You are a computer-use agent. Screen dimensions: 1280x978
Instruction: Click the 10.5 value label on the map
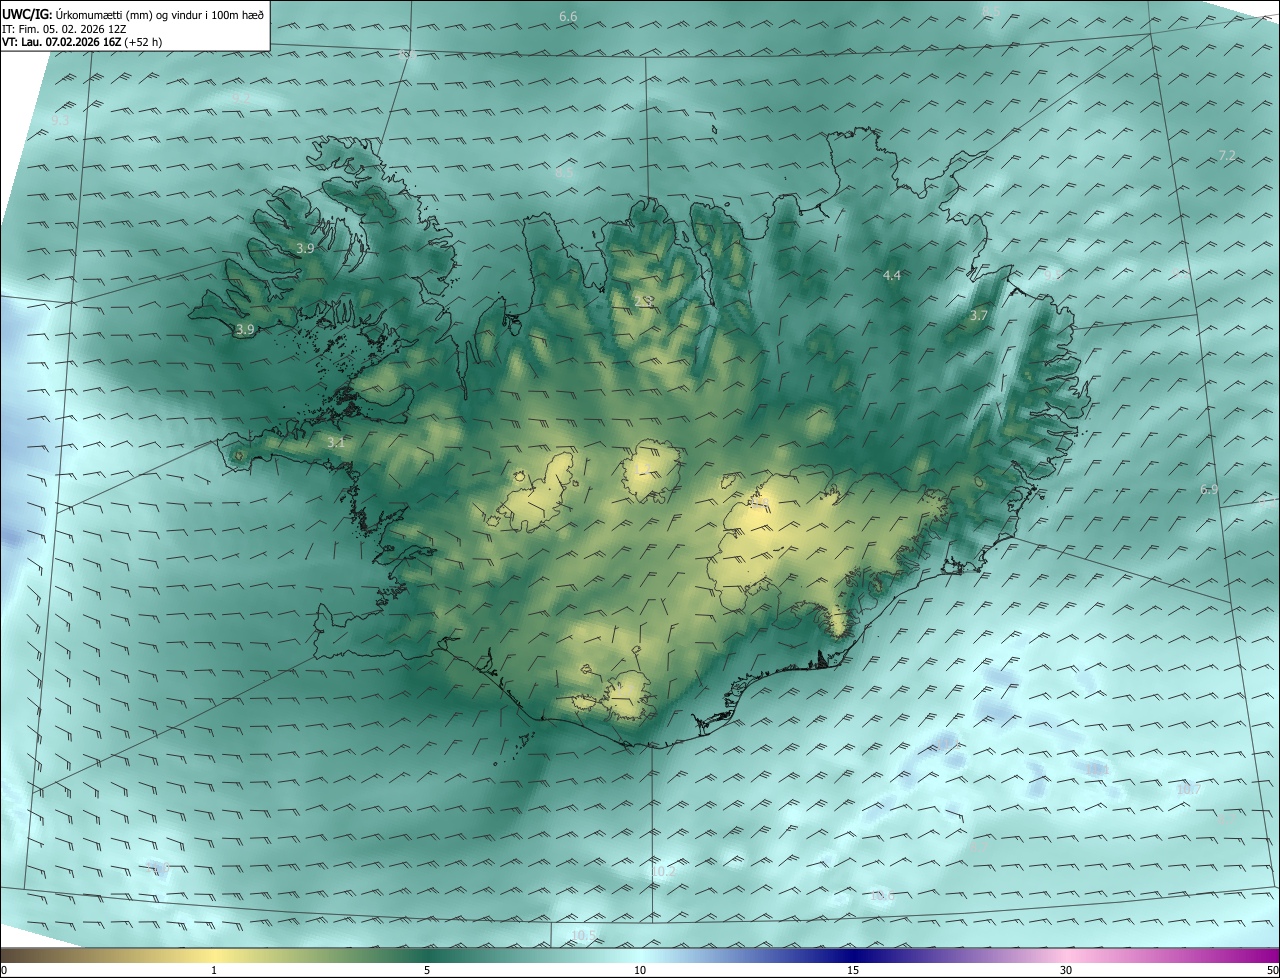pyautogui.click(x=584, y=935)
